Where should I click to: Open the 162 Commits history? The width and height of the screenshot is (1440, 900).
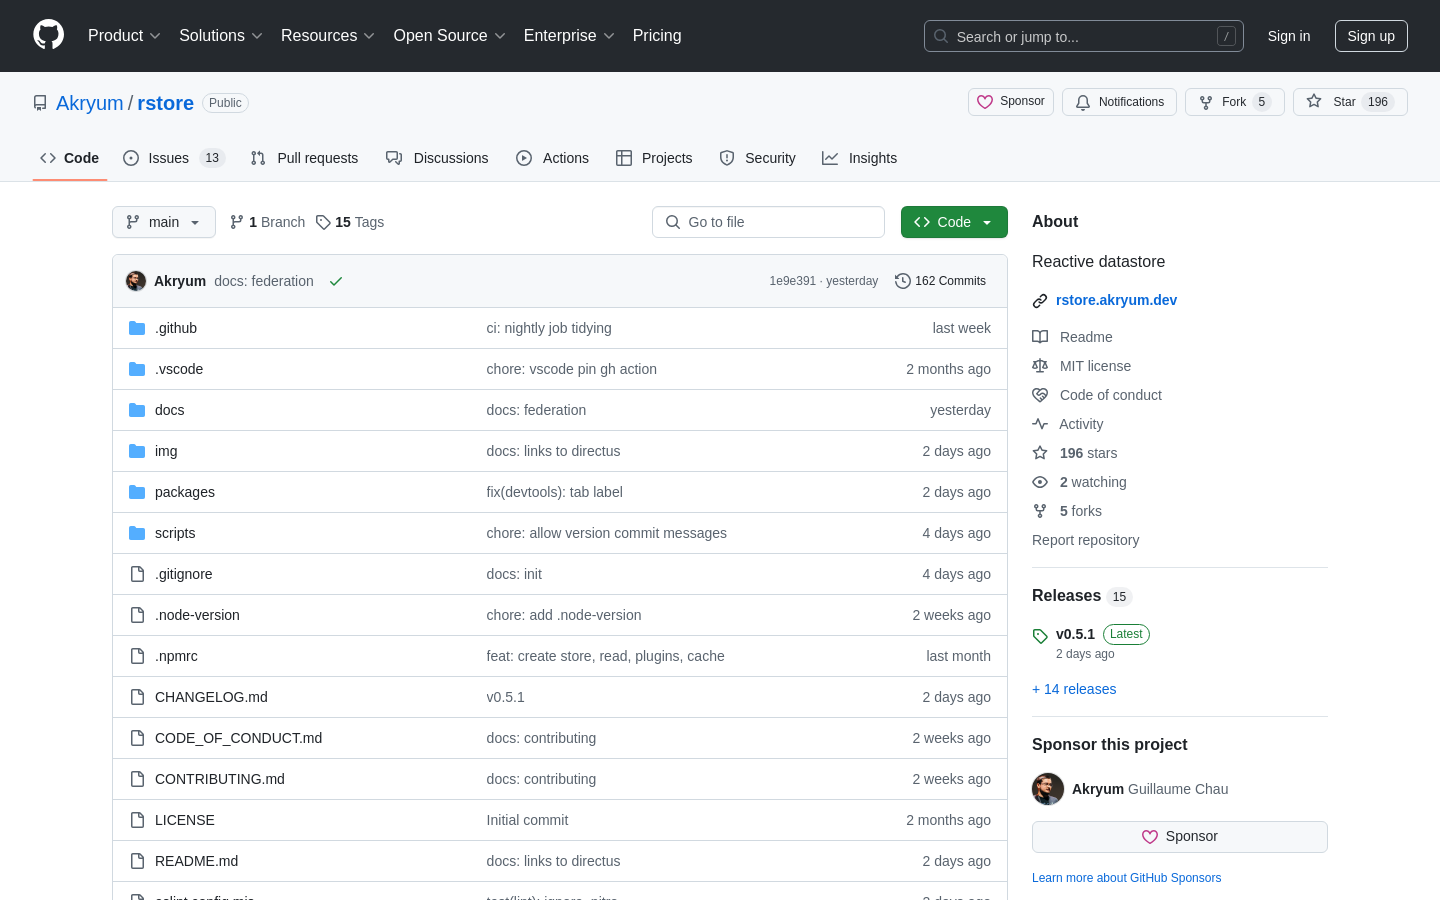940,281
